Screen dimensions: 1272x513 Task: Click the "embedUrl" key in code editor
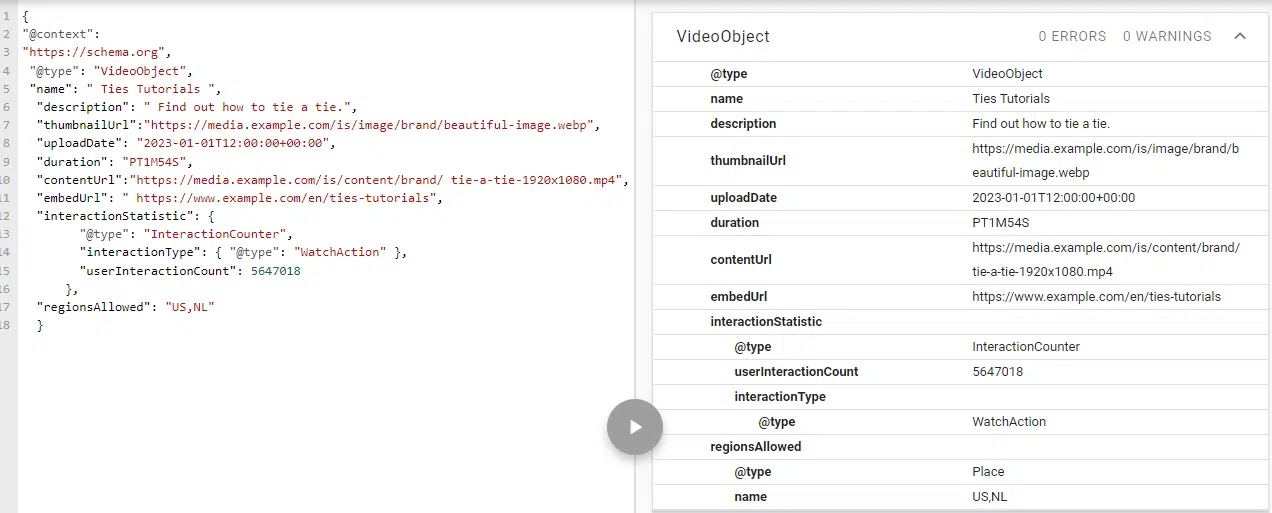(x=73, y=198)
